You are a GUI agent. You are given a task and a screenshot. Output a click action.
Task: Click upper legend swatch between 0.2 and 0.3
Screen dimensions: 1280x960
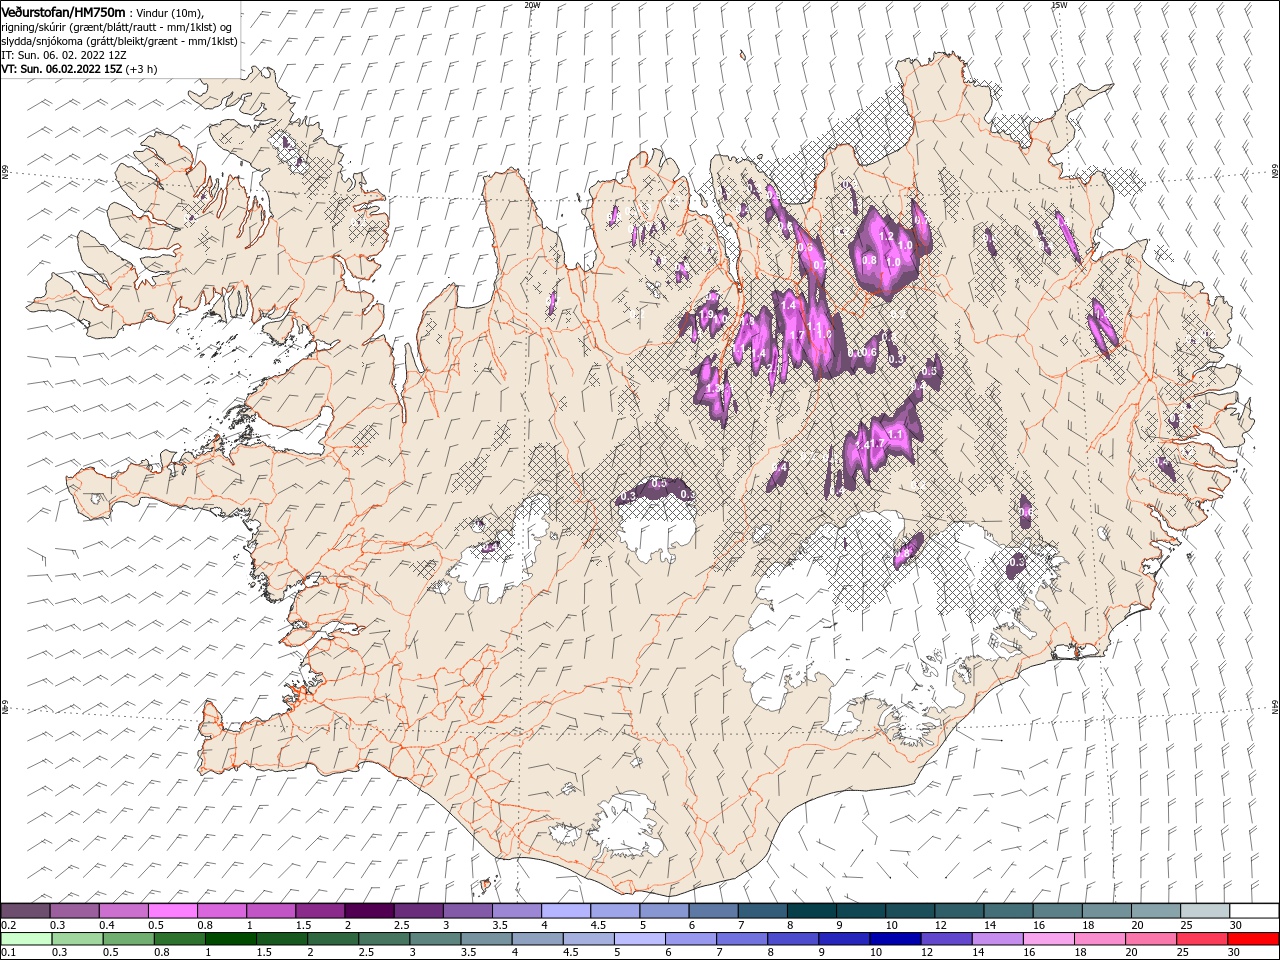tap(25, 911)
